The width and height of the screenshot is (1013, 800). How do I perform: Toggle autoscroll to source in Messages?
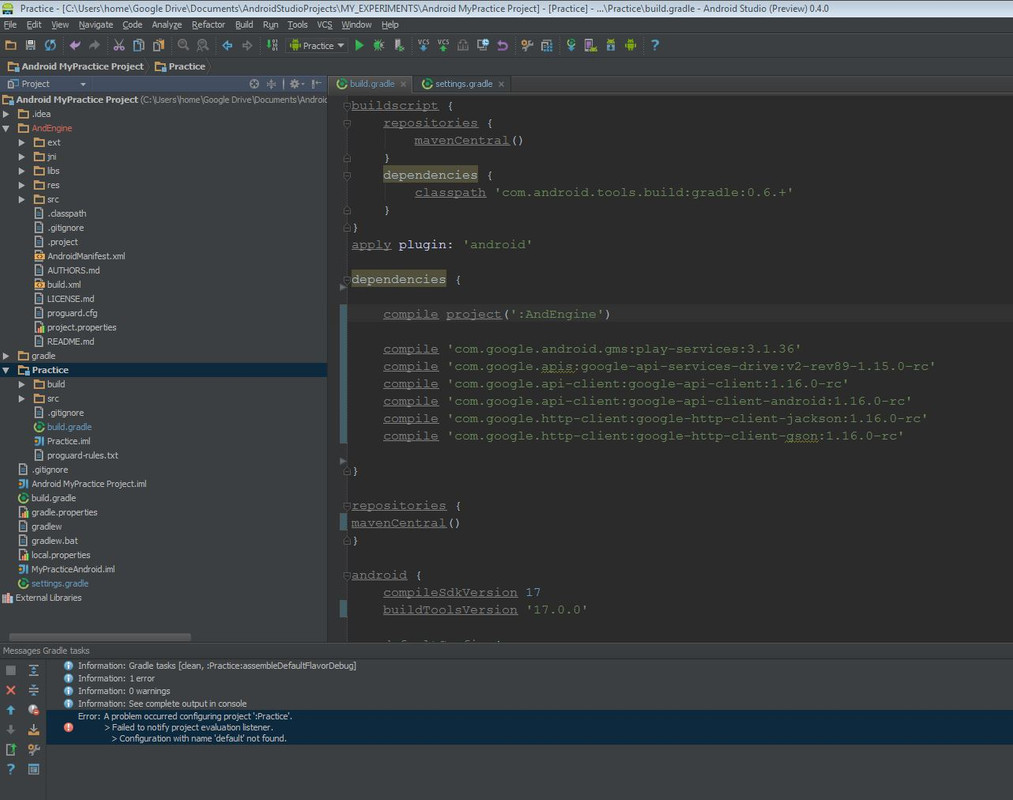click(x=34, y=730)
